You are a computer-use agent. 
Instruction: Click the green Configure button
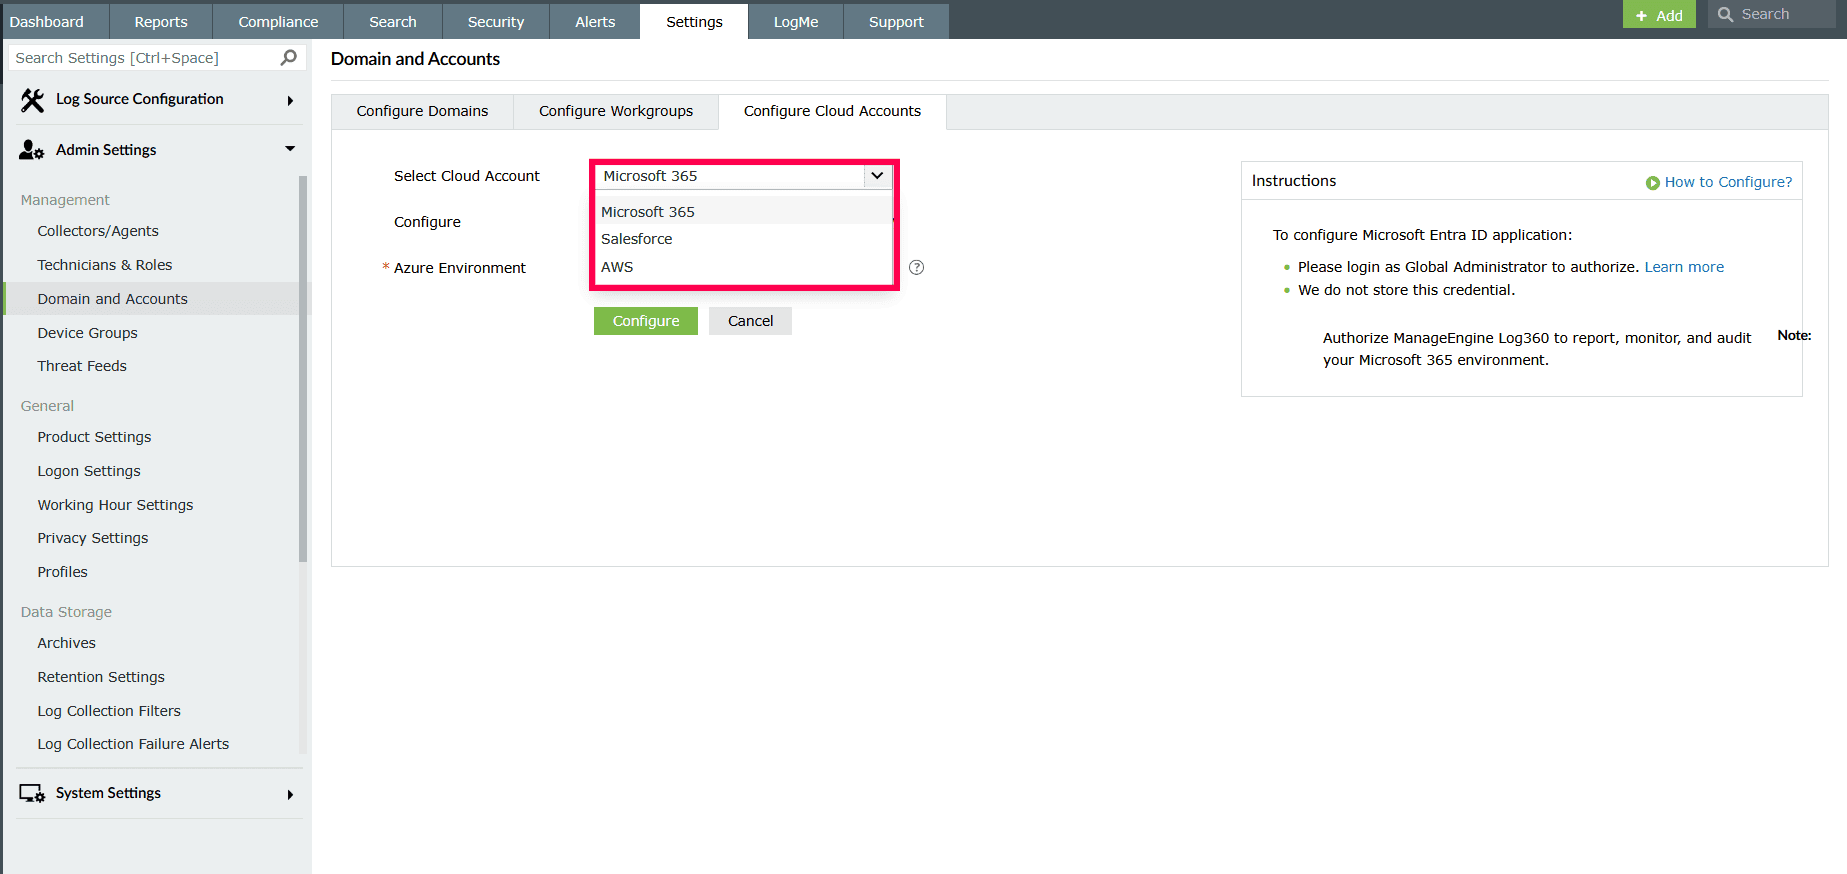tap(646, 321)
